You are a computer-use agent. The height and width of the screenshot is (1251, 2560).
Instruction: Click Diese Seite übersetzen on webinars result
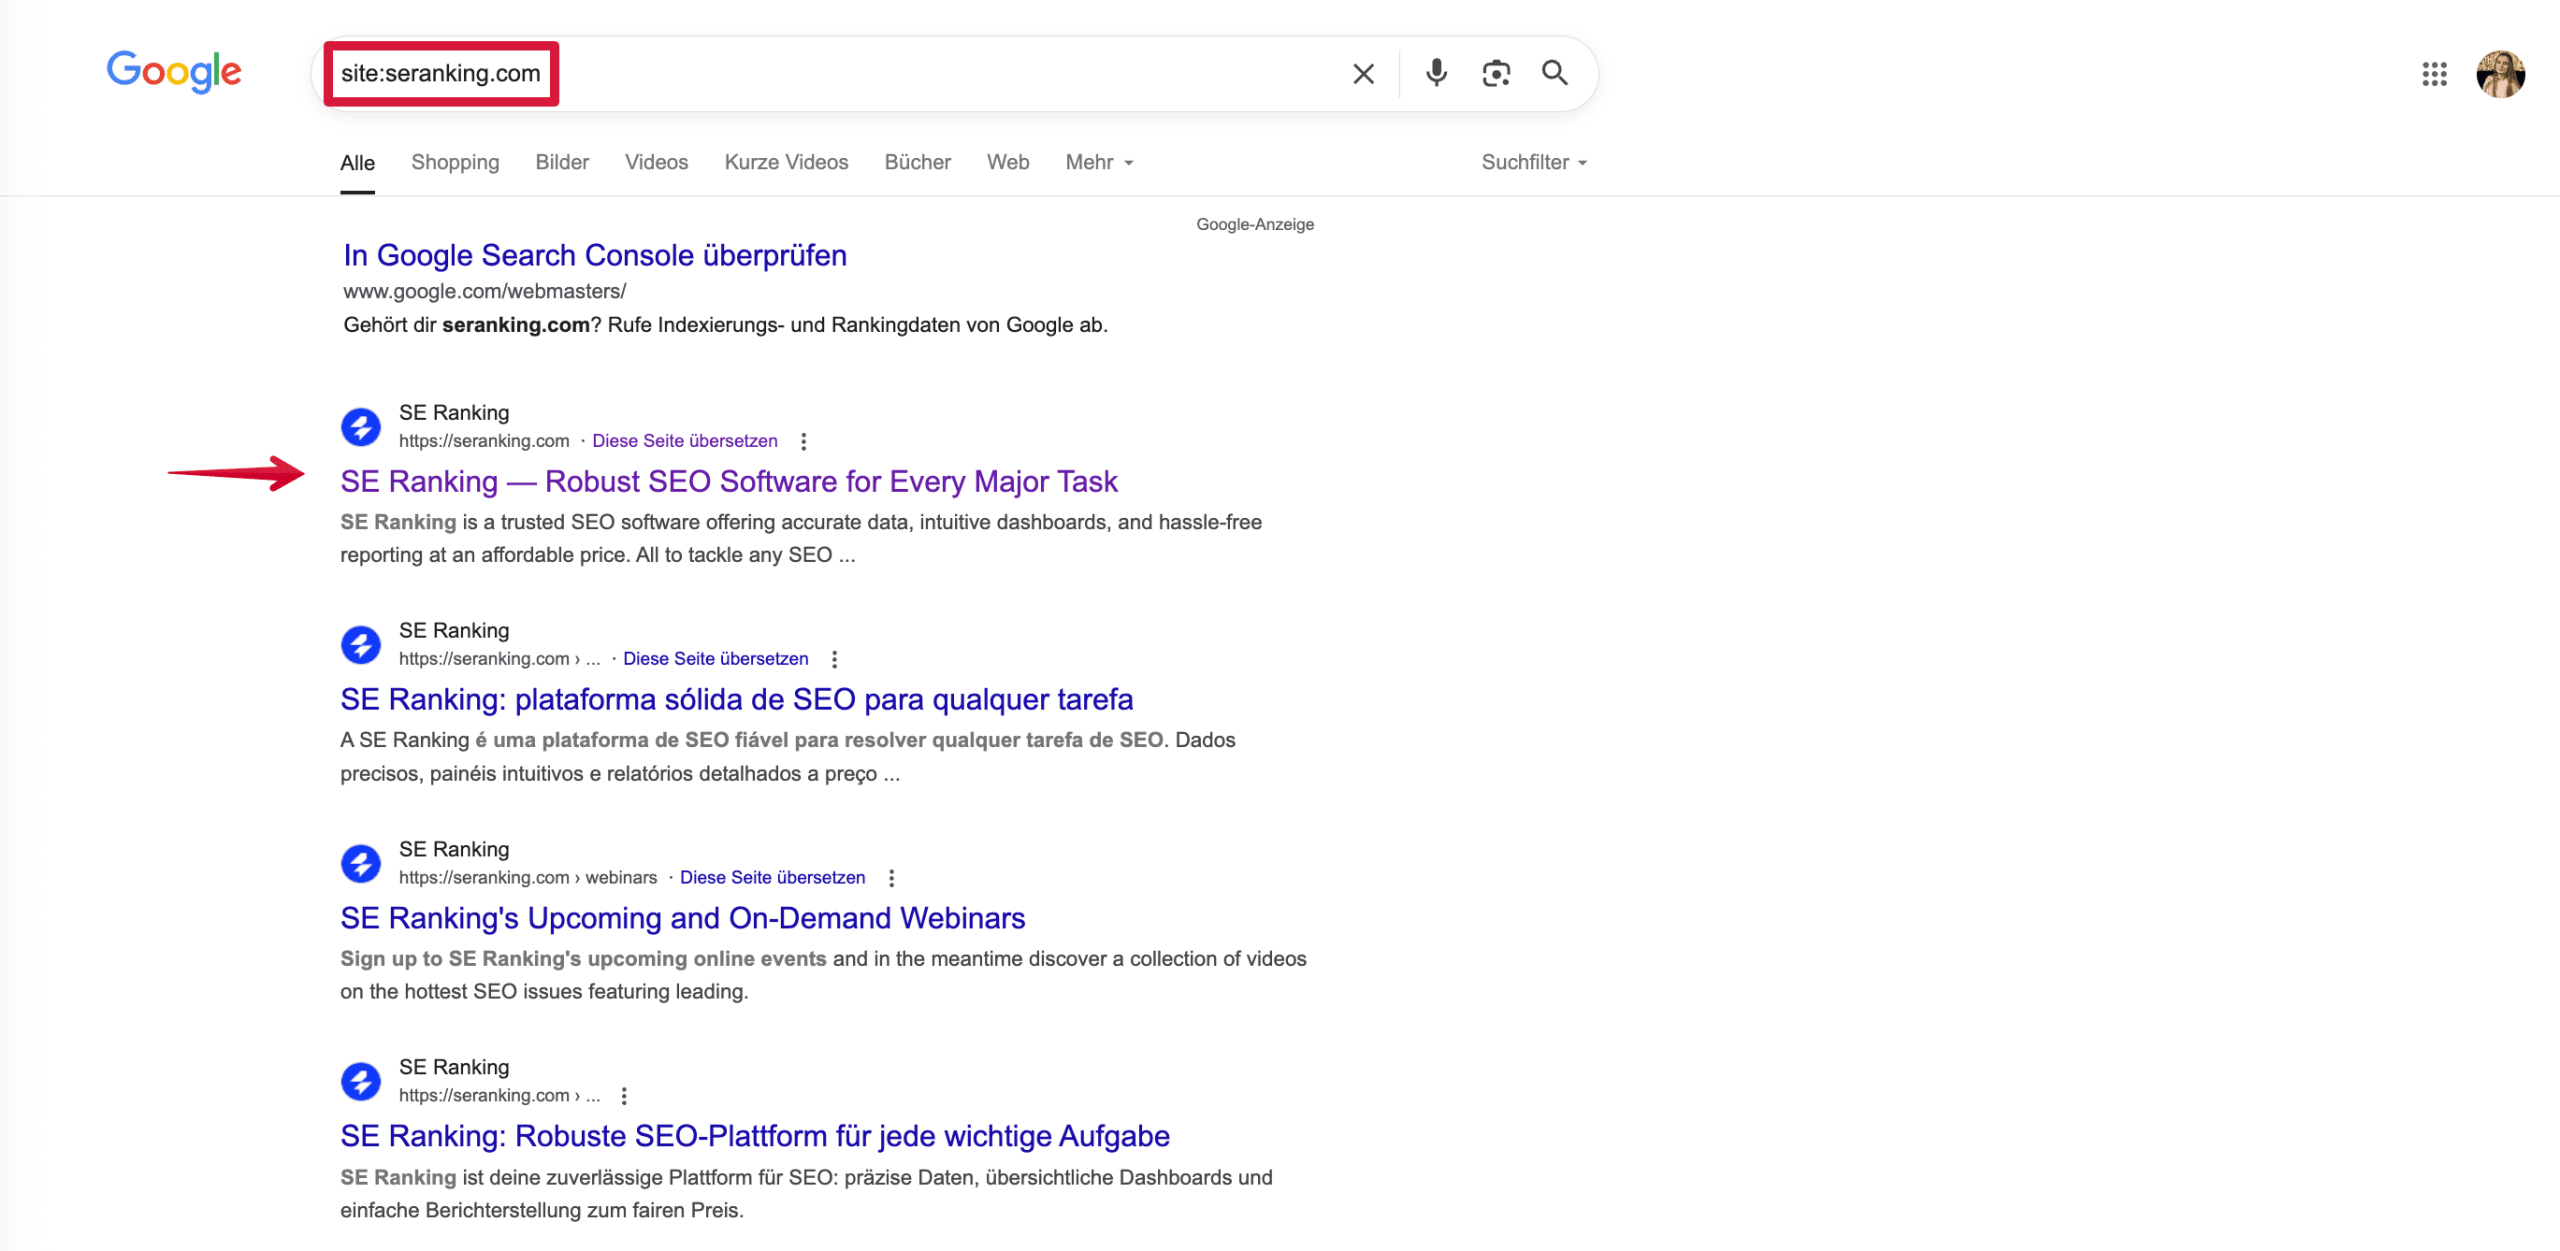tap(773, 878)
